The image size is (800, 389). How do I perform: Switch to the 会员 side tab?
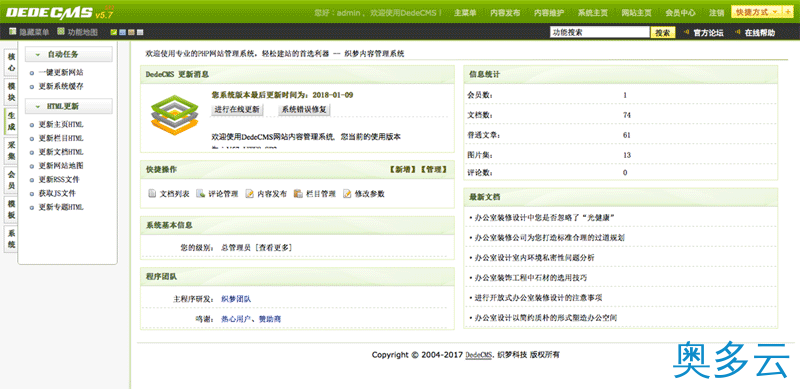(x=11, y=180)
